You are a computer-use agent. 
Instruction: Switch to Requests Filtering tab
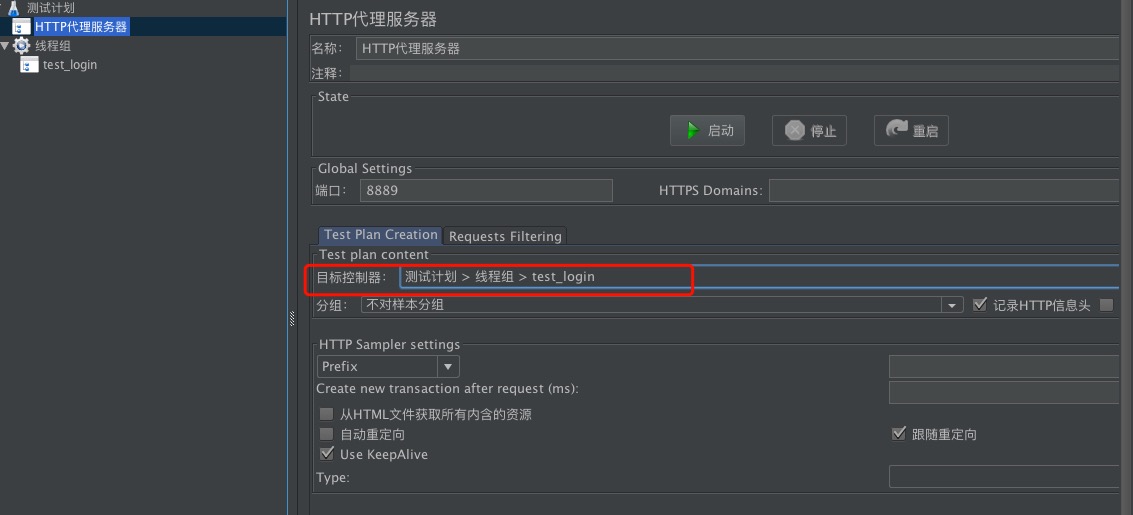505,236
